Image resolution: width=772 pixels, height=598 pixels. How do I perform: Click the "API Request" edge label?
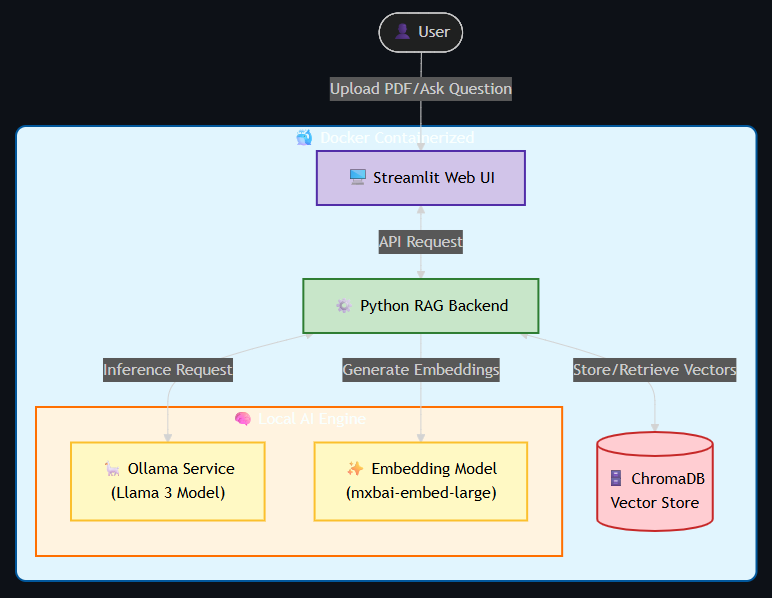point(421,242)
